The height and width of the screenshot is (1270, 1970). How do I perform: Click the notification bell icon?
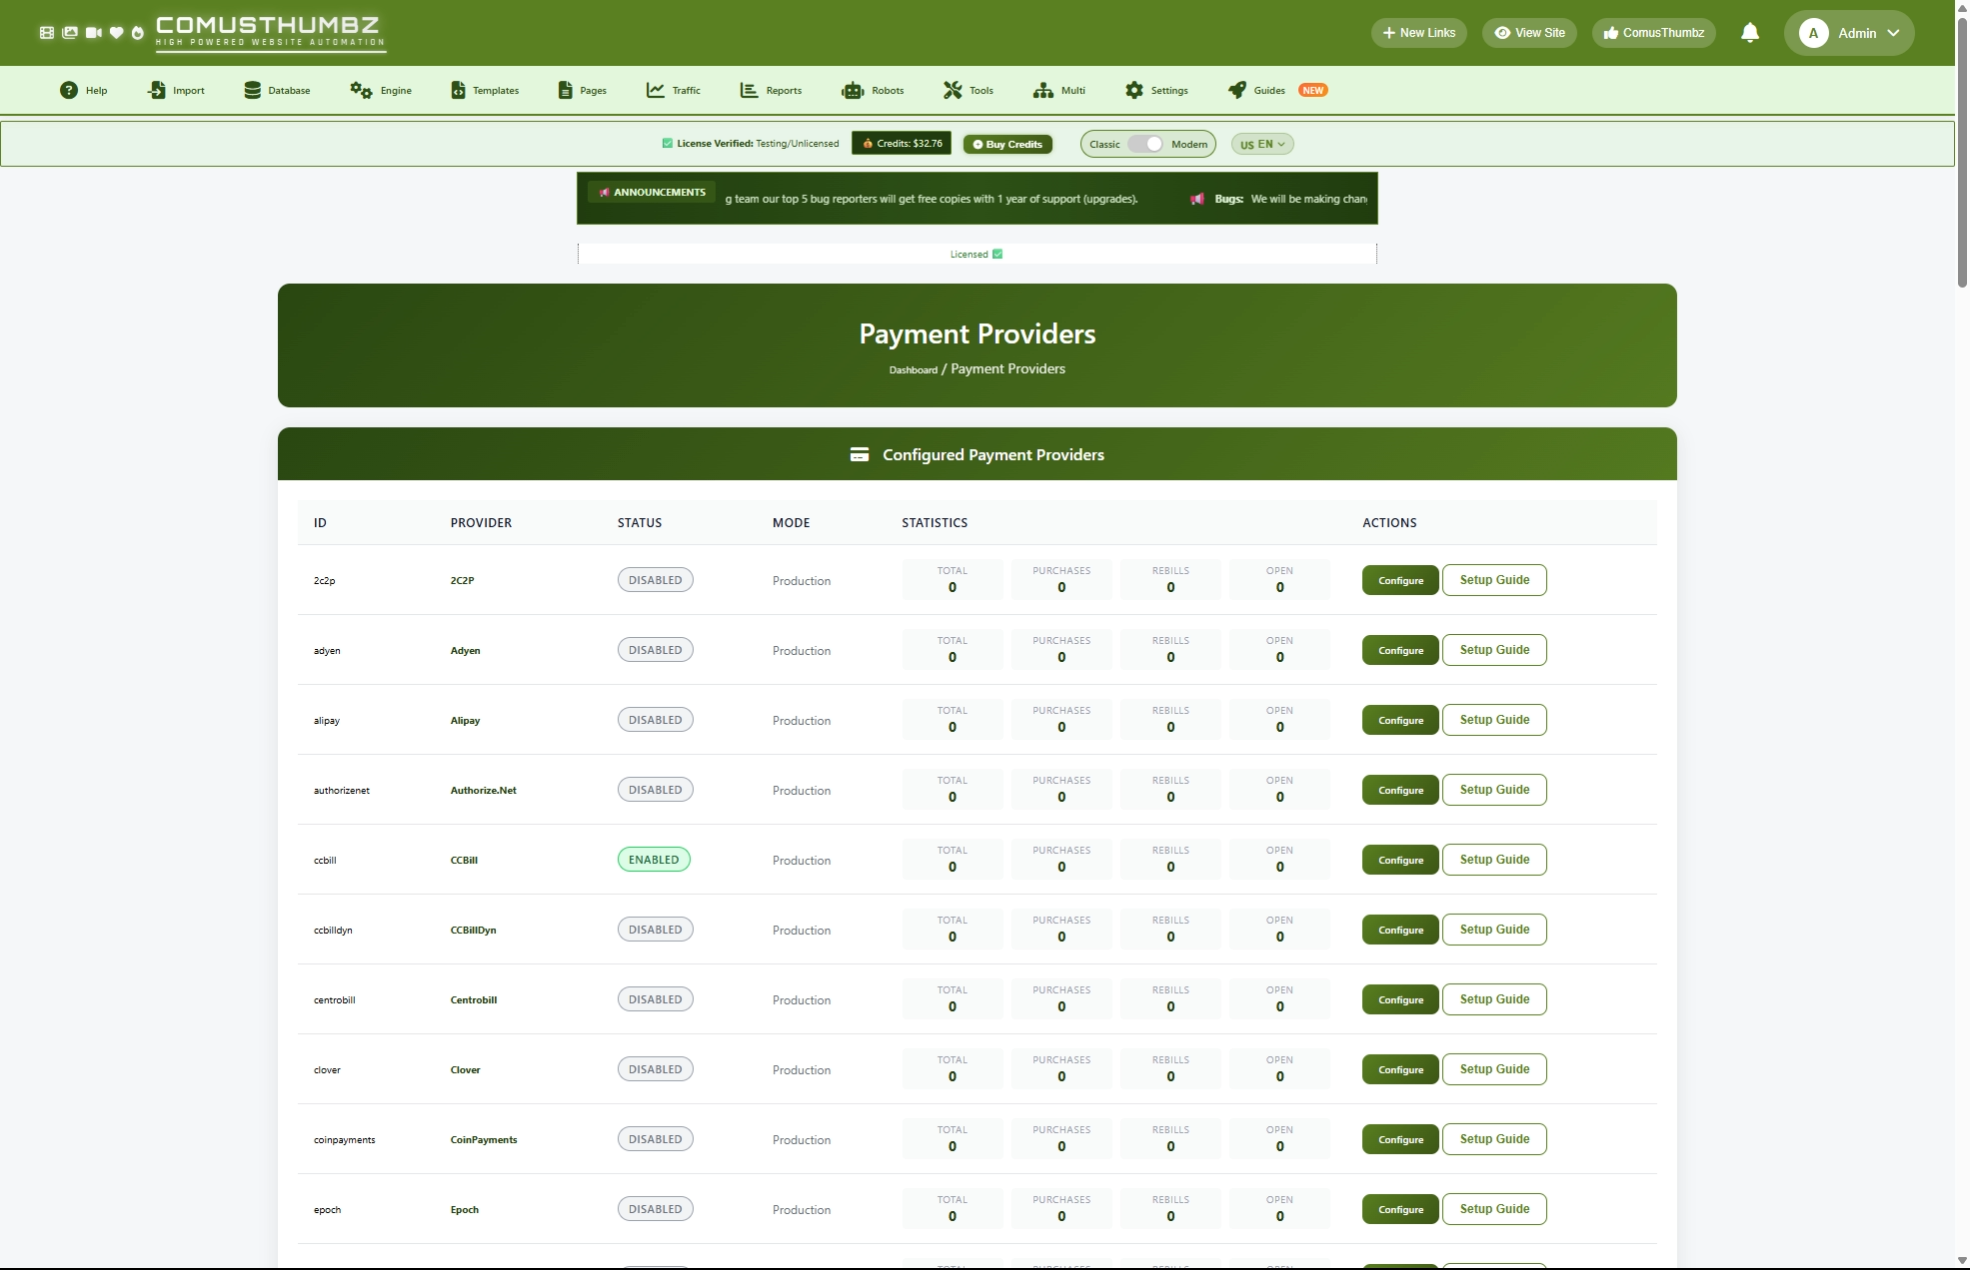point(1749,33)
